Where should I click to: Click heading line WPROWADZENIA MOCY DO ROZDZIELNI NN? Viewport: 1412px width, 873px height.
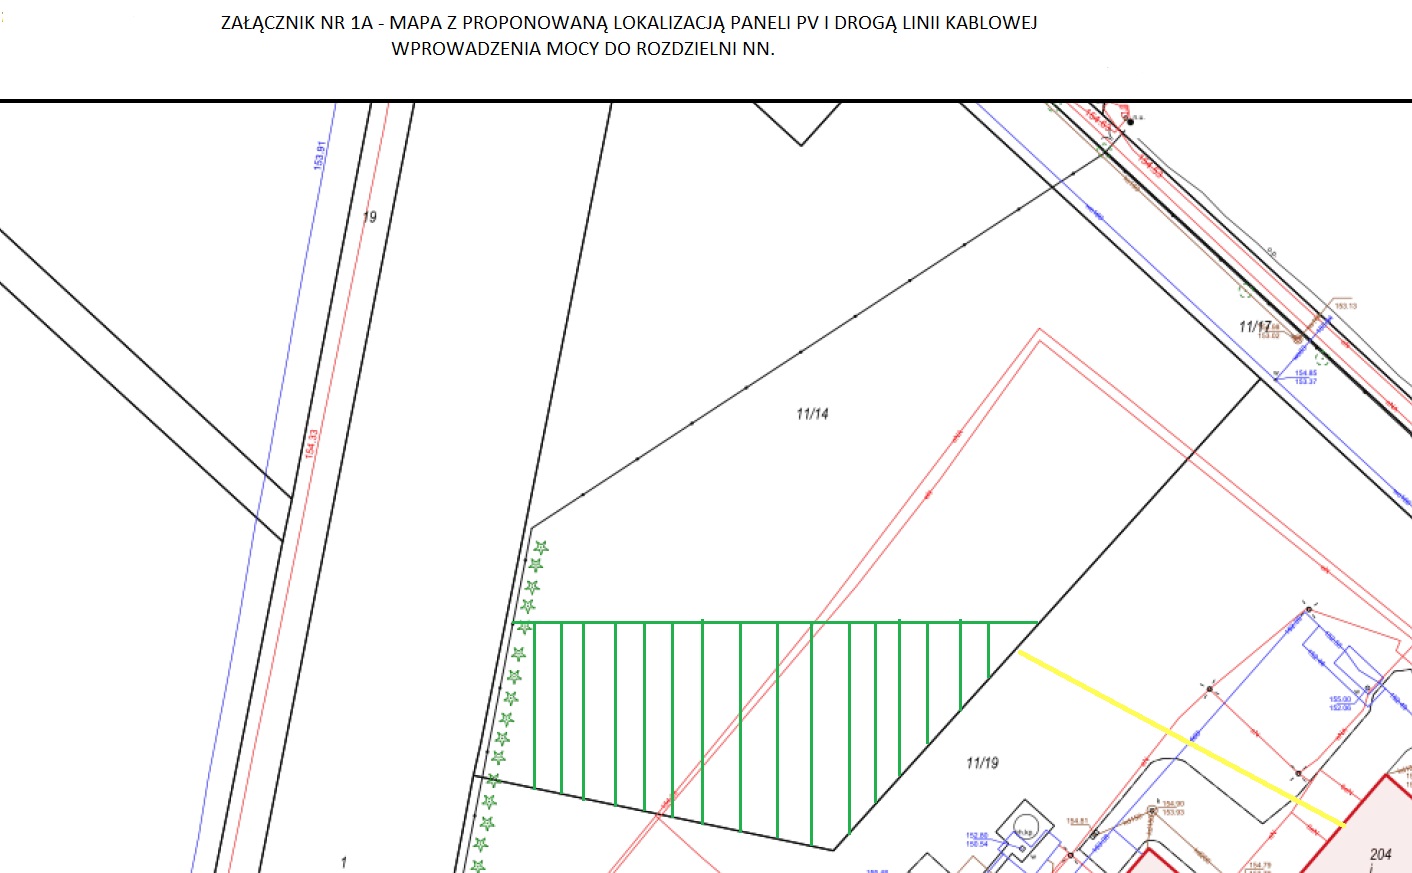(582, 49)
